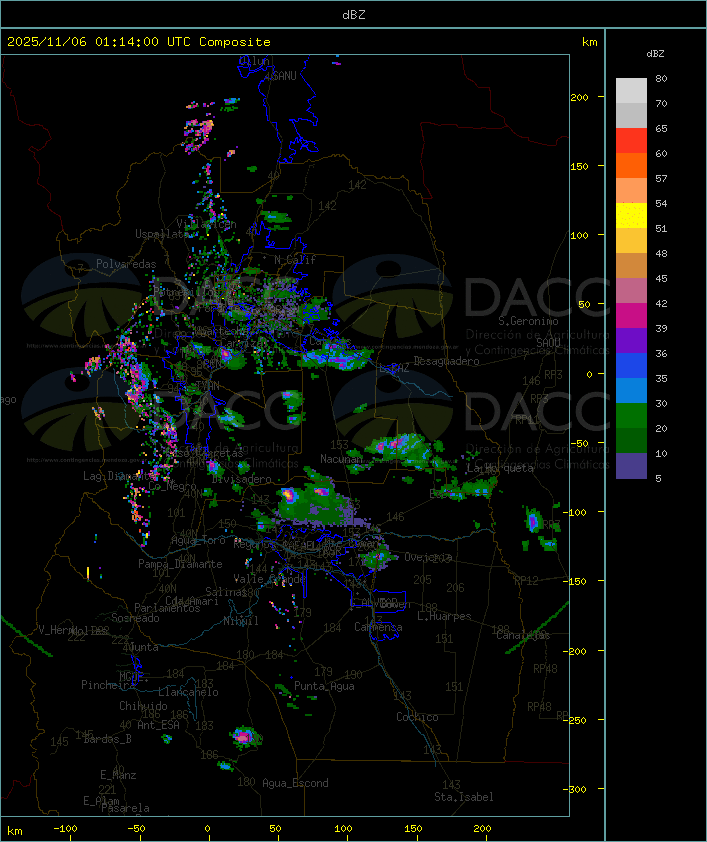Click the Pincheira map label
The image size is (707, 842).
click(x=108, y=685)
